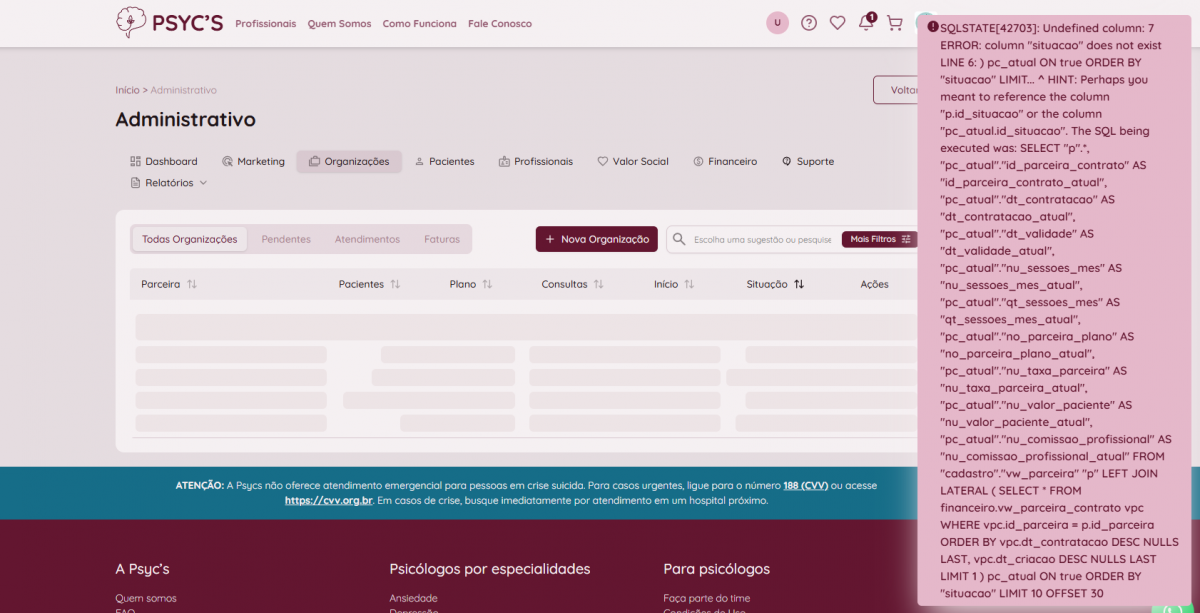Open Fale Conosco page
Viewport: 1200px width, 613px height.
pos(500,23)
